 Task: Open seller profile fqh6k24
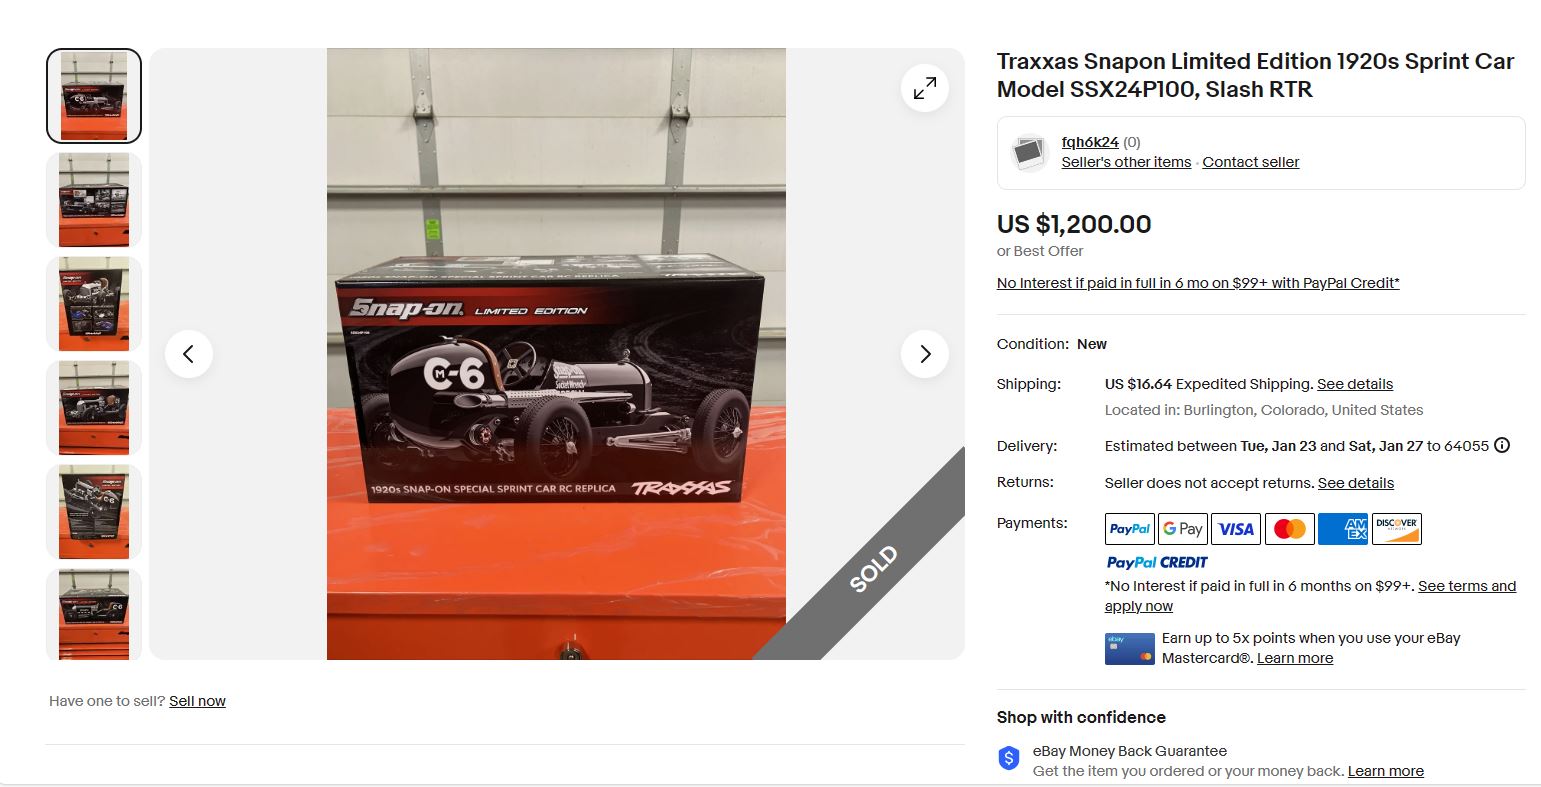coord(1090,142)
